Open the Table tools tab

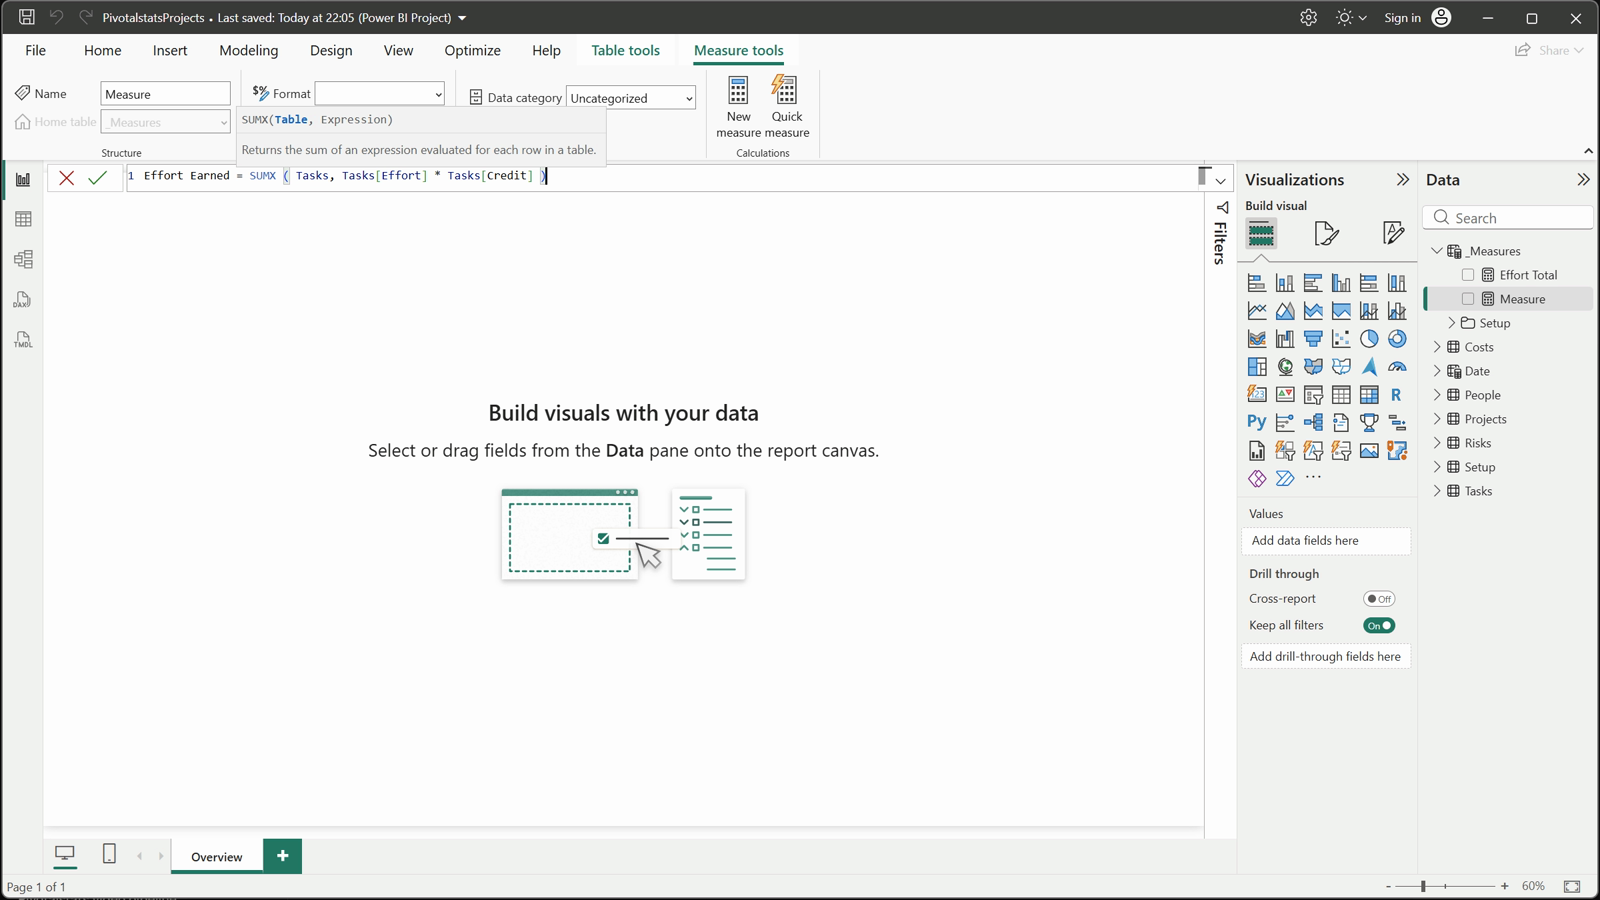point(625,50)
